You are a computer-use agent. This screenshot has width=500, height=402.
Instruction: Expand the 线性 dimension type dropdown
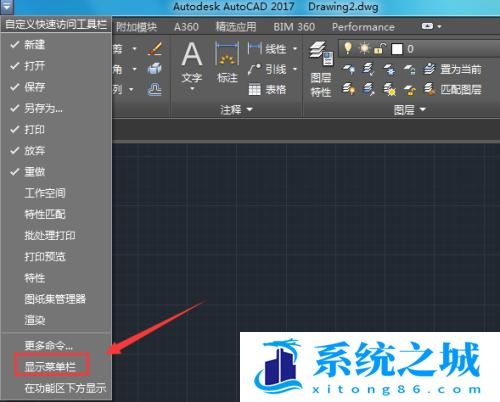[x=295, y=49]
